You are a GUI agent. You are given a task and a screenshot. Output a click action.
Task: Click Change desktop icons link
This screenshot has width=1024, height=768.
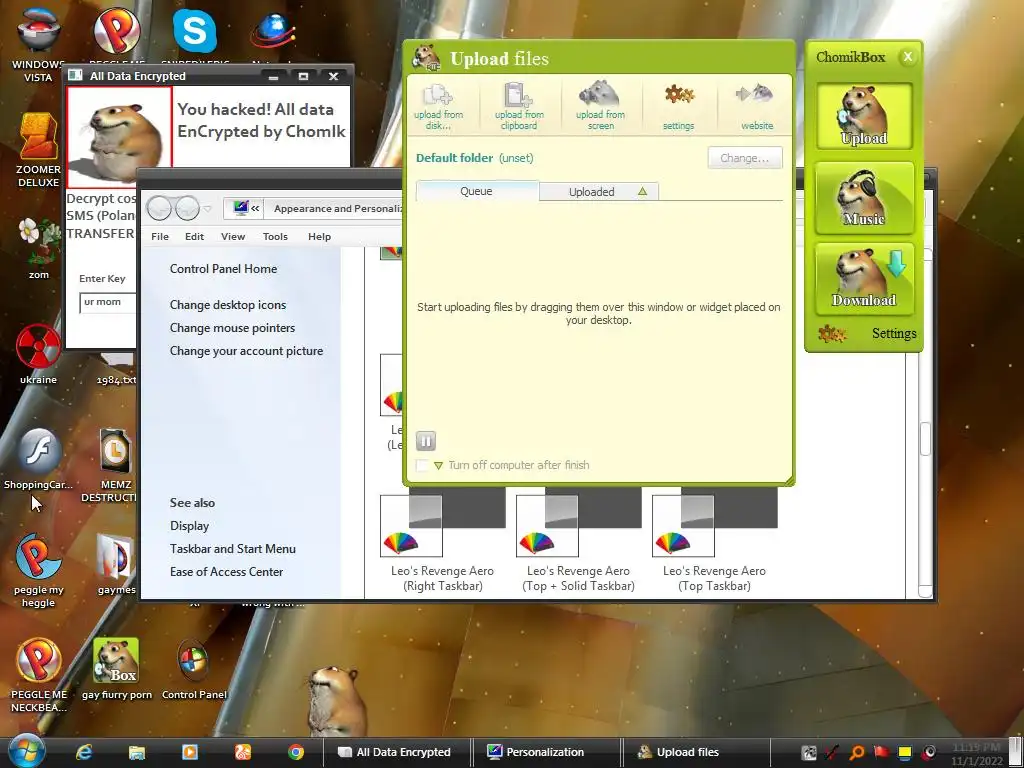(x=228, y=305)
